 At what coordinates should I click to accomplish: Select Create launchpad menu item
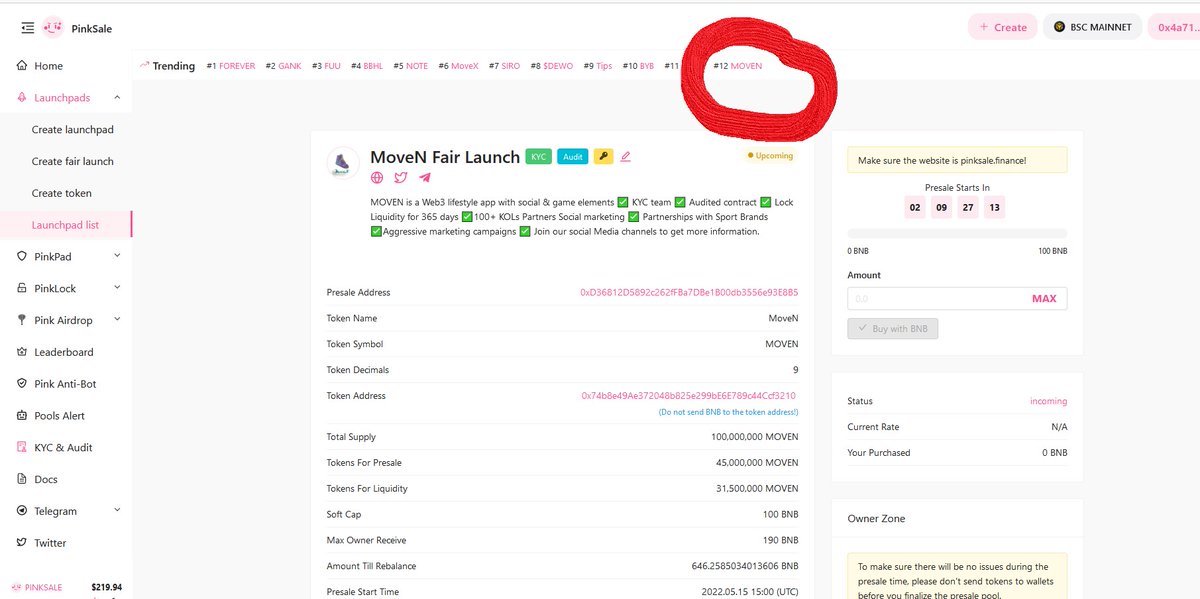tap(73, 130)
